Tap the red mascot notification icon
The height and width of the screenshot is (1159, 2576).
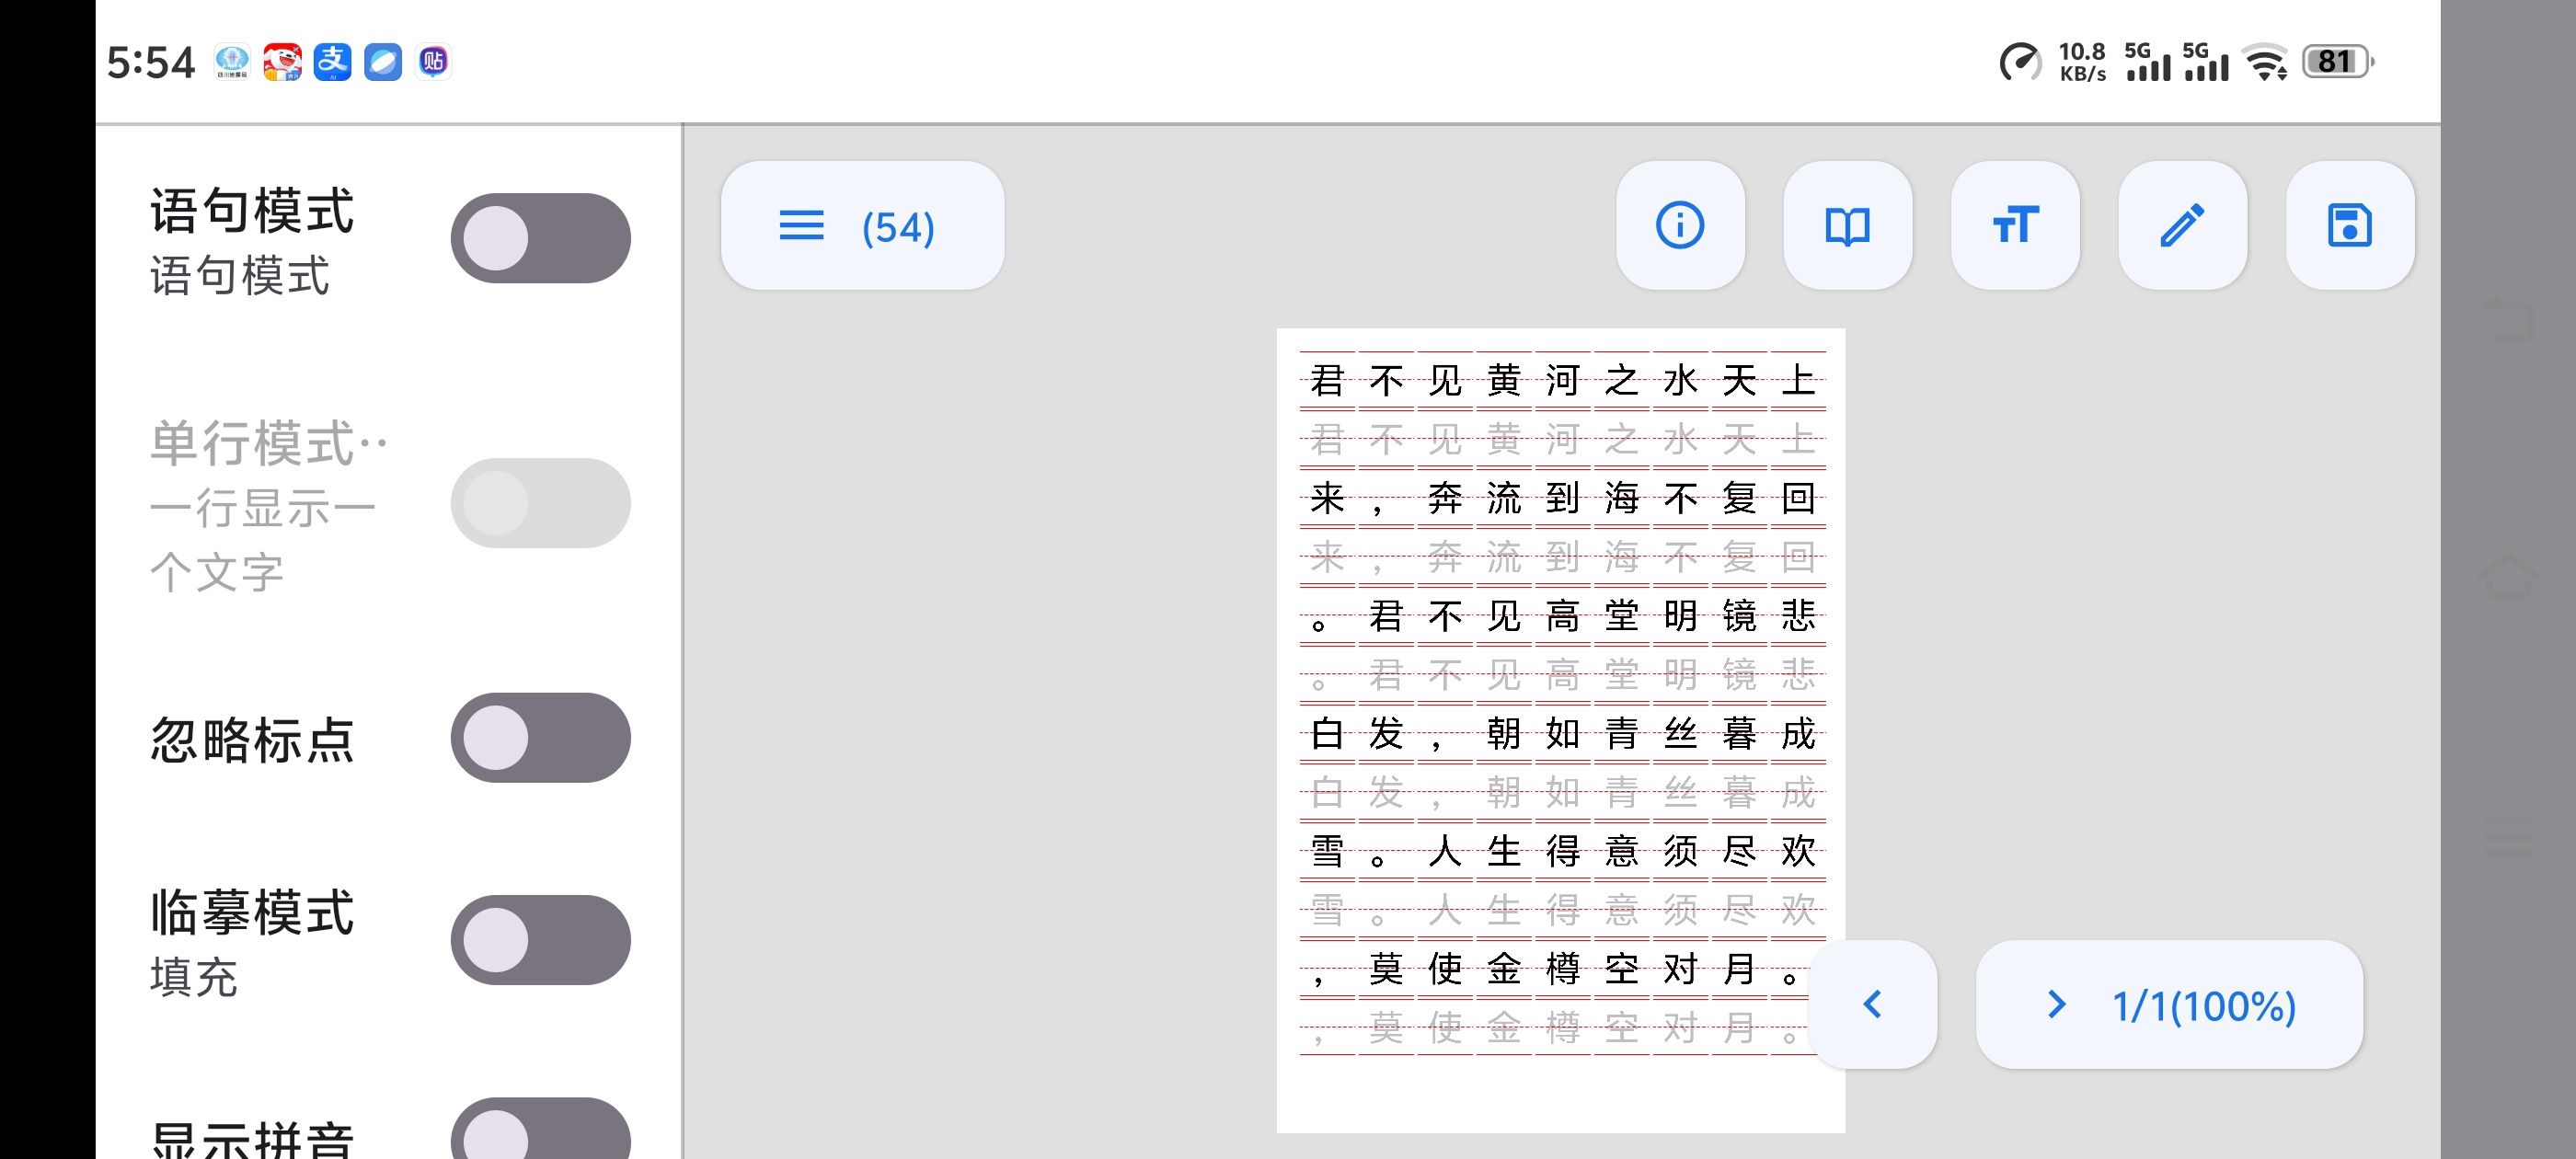click(x=282, y=62)
